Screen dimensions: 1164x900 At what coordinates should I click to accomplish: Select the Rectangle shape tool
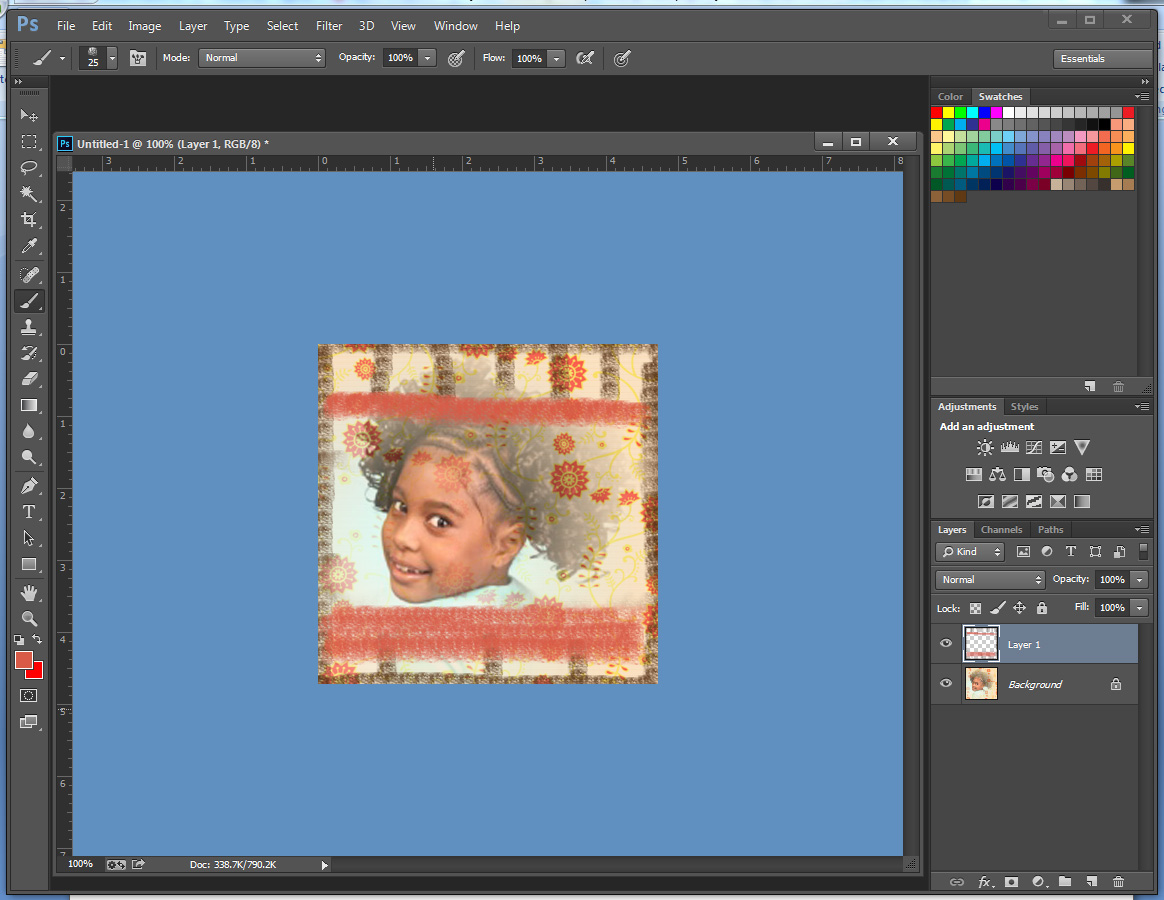[x=29, y=564]
